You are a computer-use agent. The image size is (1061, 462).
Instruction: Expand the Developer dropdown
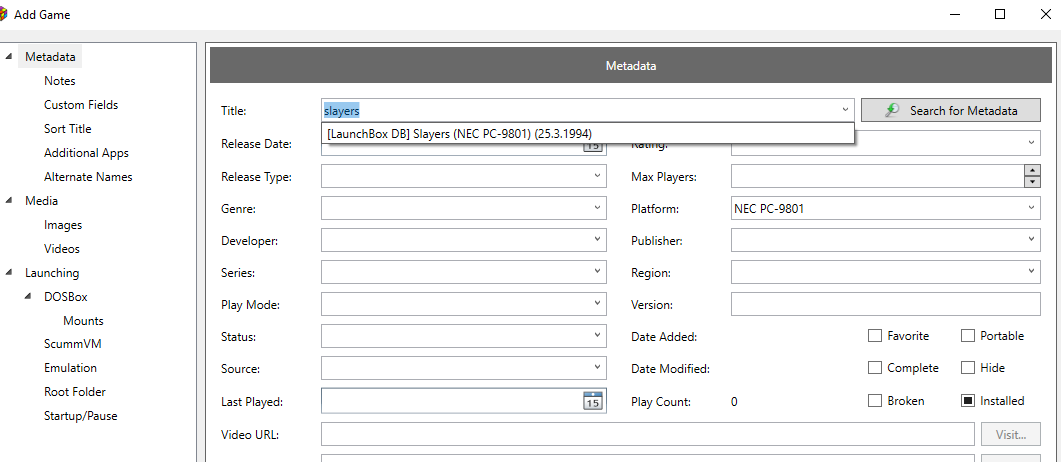pos(597,240)
